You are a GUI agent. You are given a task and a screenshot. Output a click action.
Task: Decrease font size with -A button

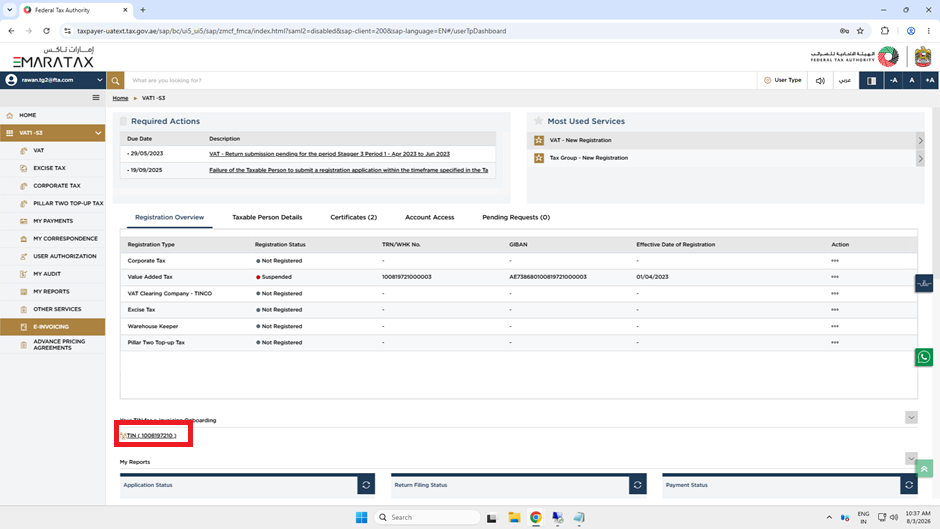(x=893, y=80)
